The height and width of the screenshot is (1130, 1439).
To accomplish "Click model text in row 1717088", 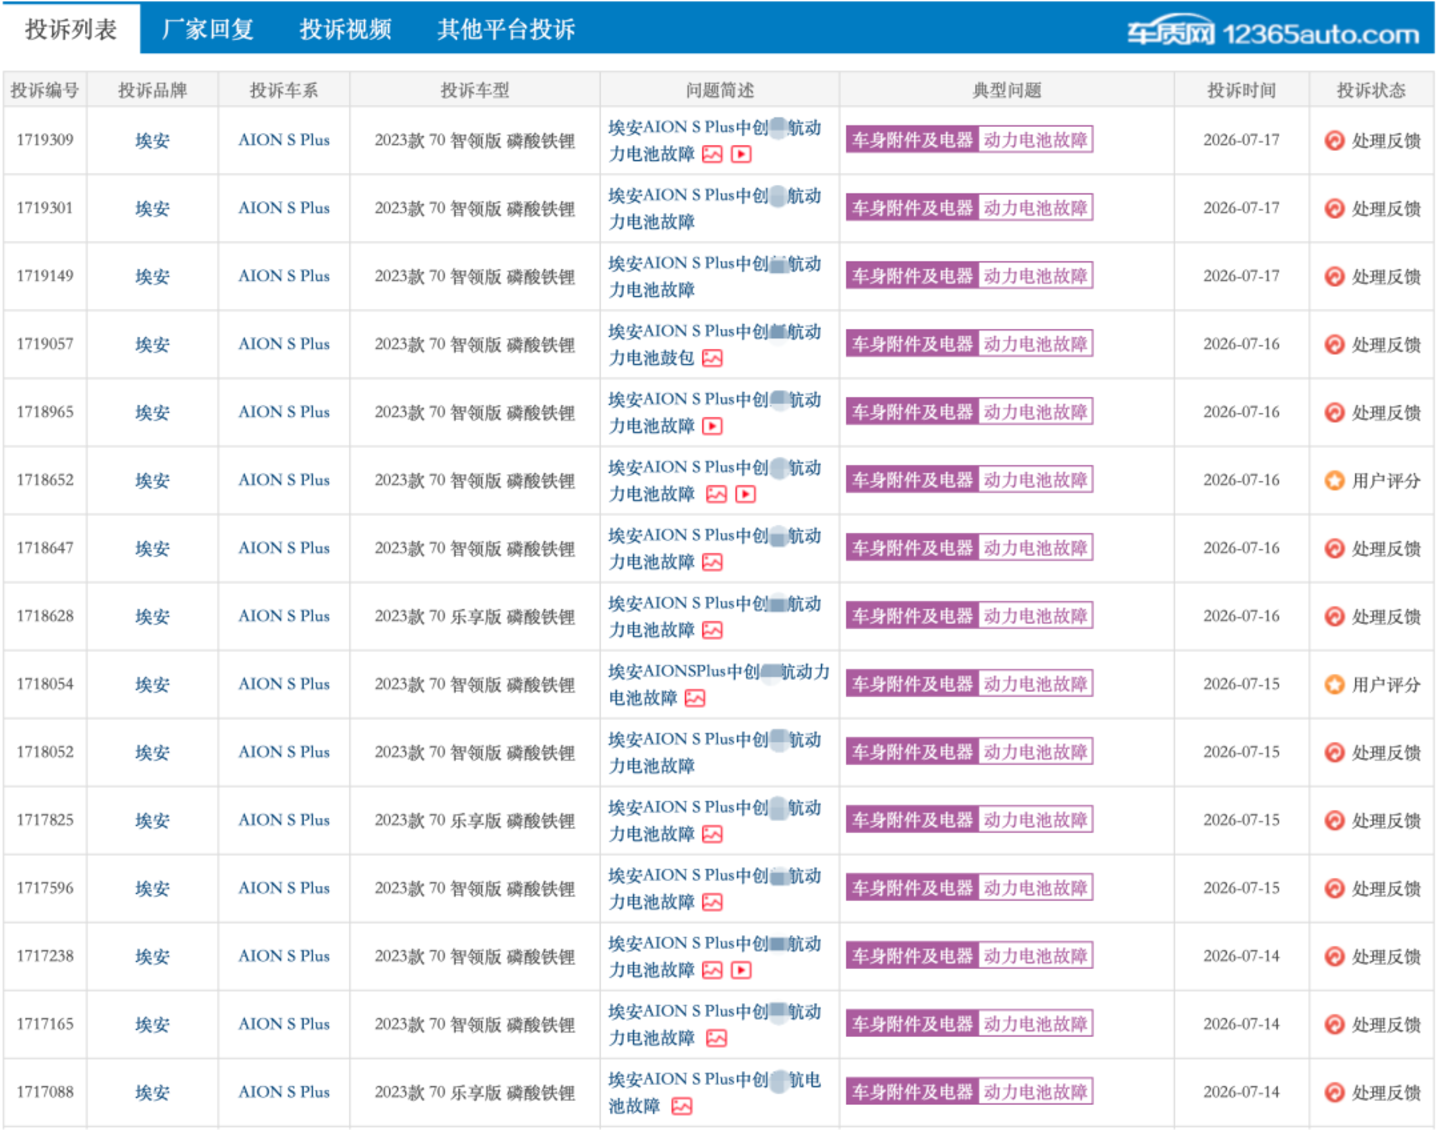I will pos(475,1093).
